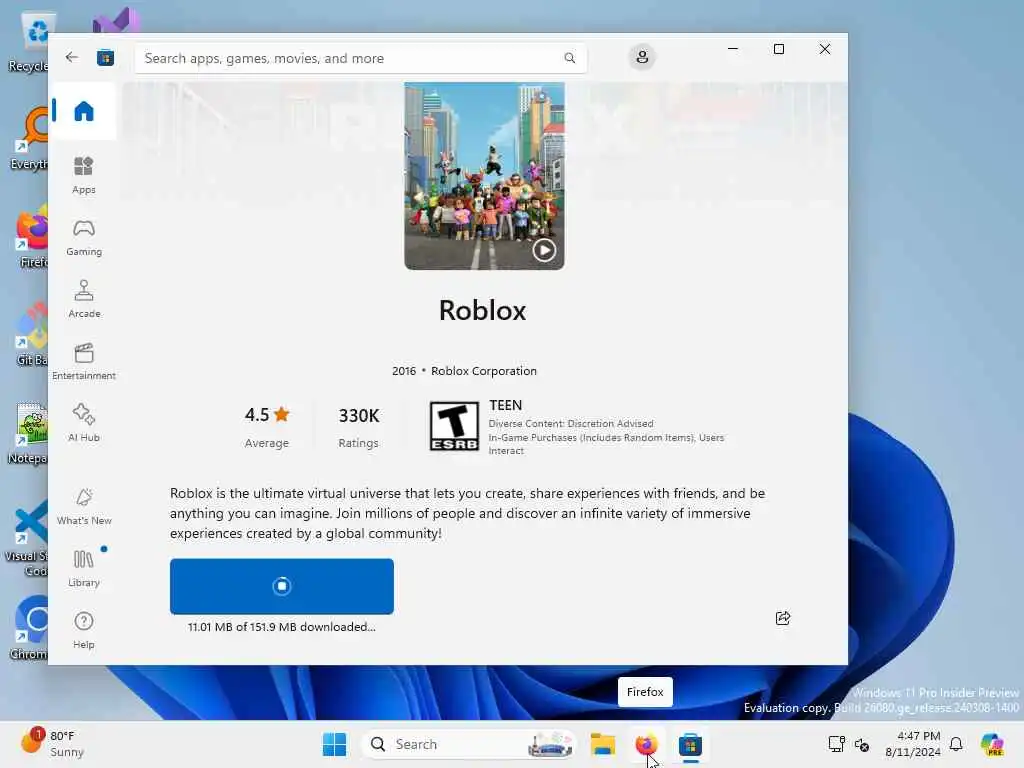Open the Windows Start menu
1024x768 pixels.
click(334, 744)
